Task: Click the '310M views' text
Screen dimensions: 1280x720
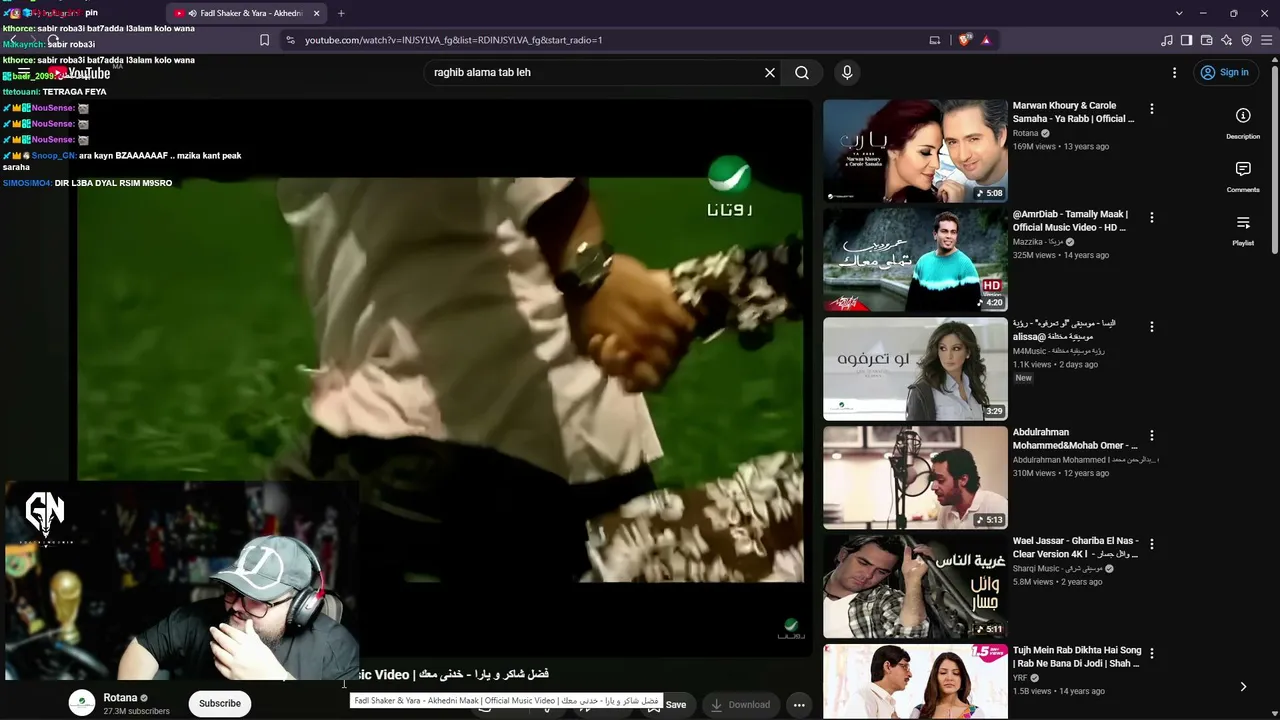Action: click(x=1035, y=473)
